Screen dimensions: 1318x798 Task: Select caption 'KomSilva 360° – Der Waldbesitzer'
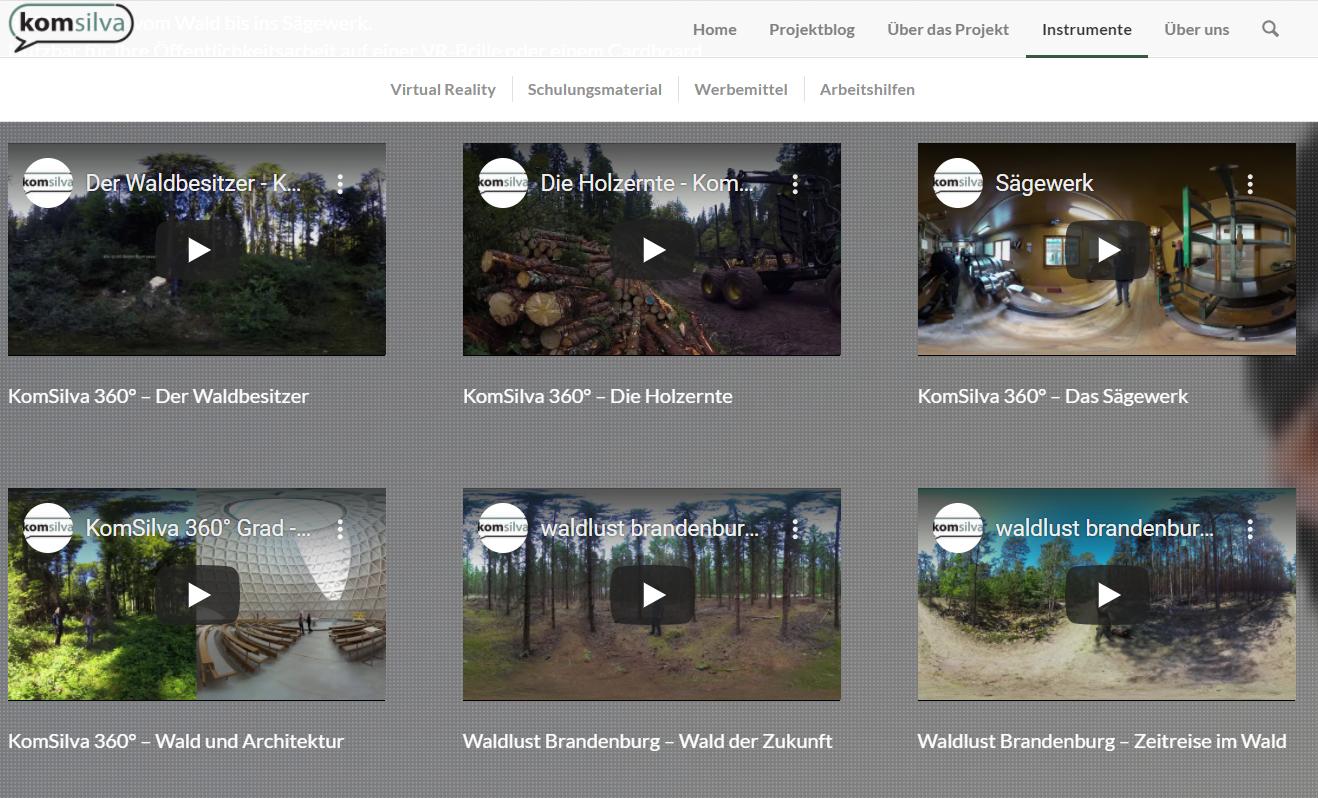click(158, 396)
